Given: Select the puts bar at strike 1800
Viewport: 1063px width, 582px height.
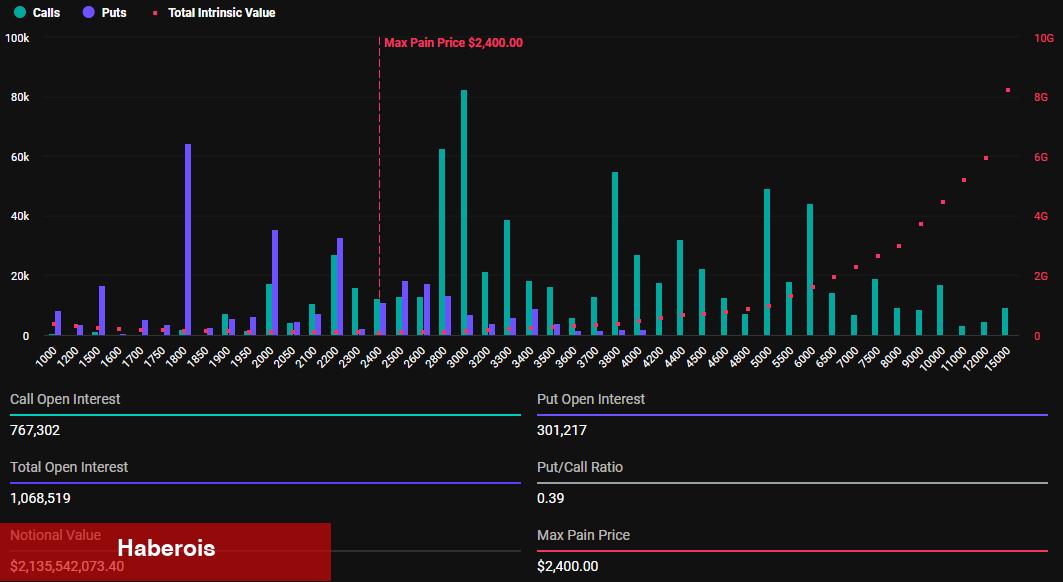Looking at the screenshot, I should [188, 239].
